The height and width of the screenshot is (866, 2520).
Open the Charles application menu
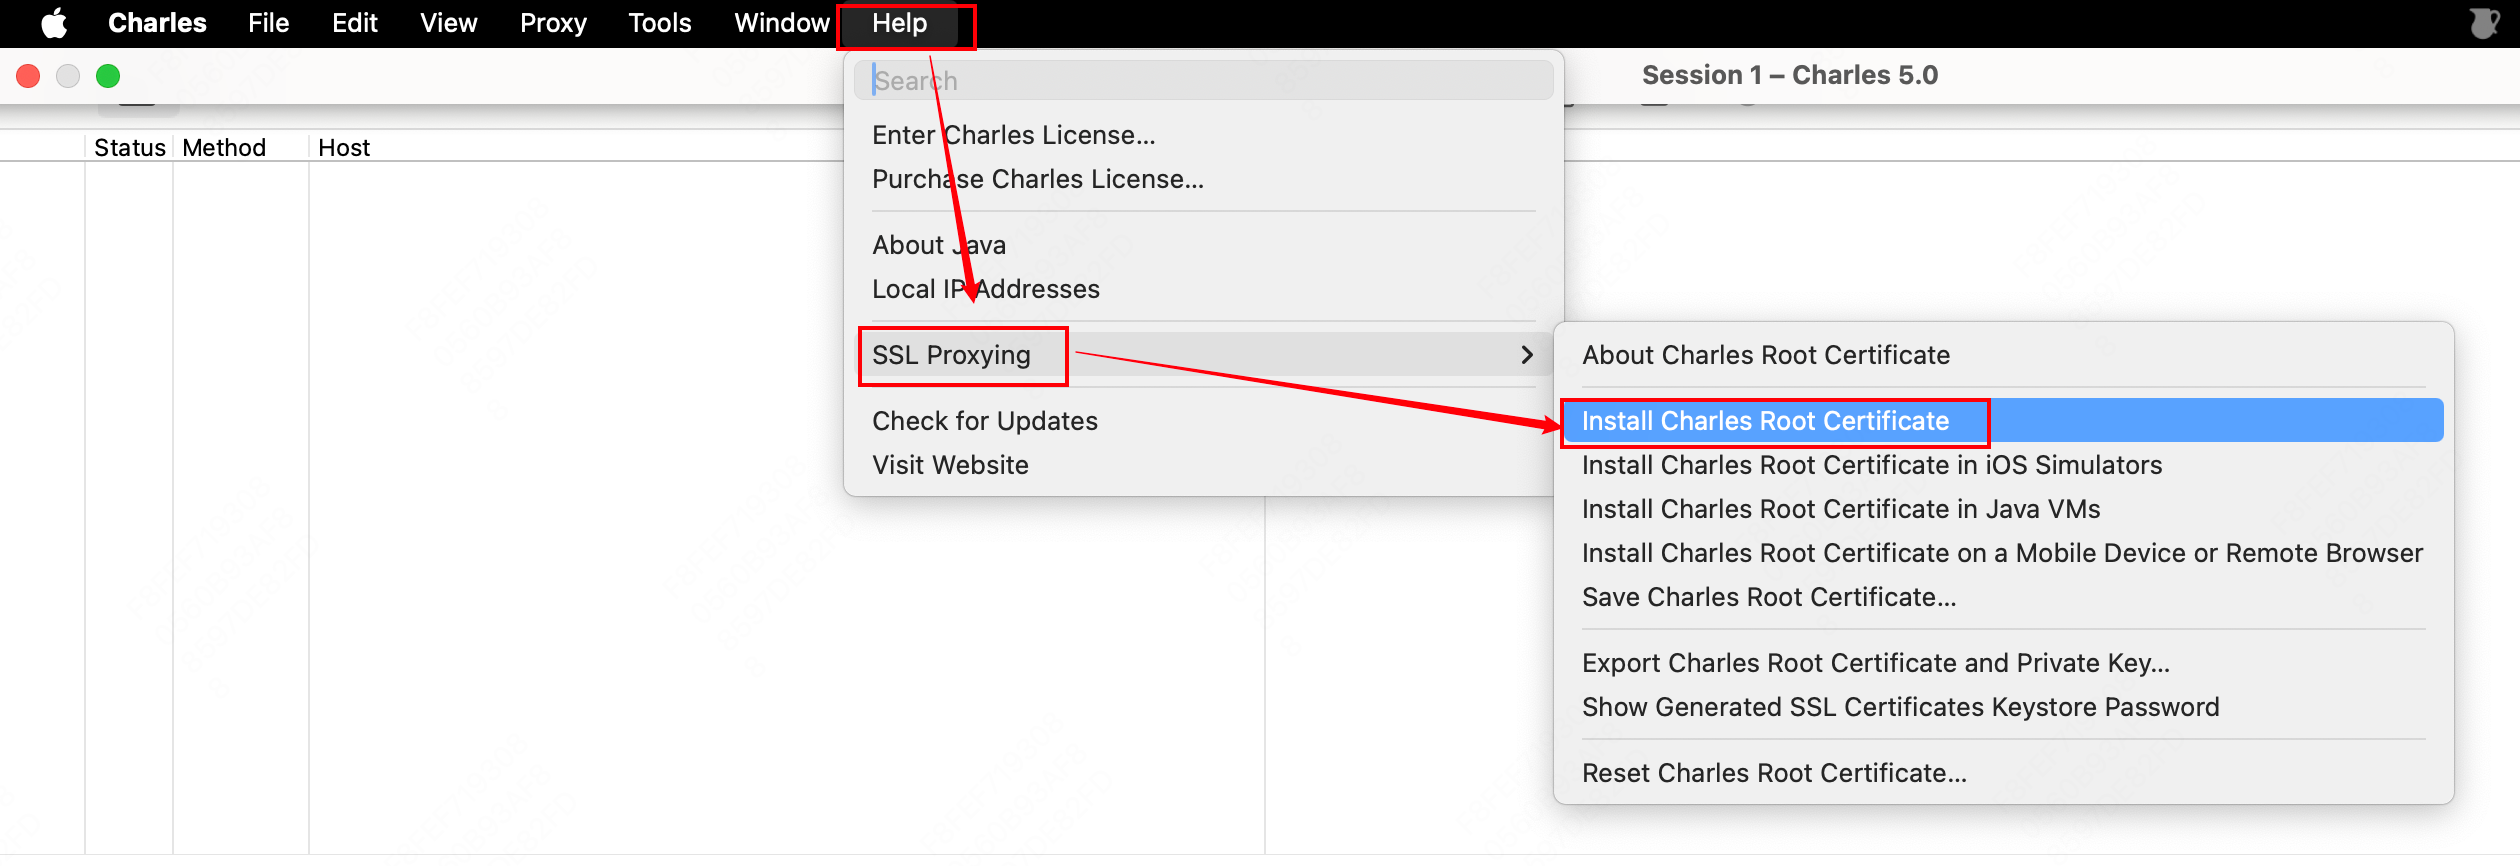tap(157, 22)
